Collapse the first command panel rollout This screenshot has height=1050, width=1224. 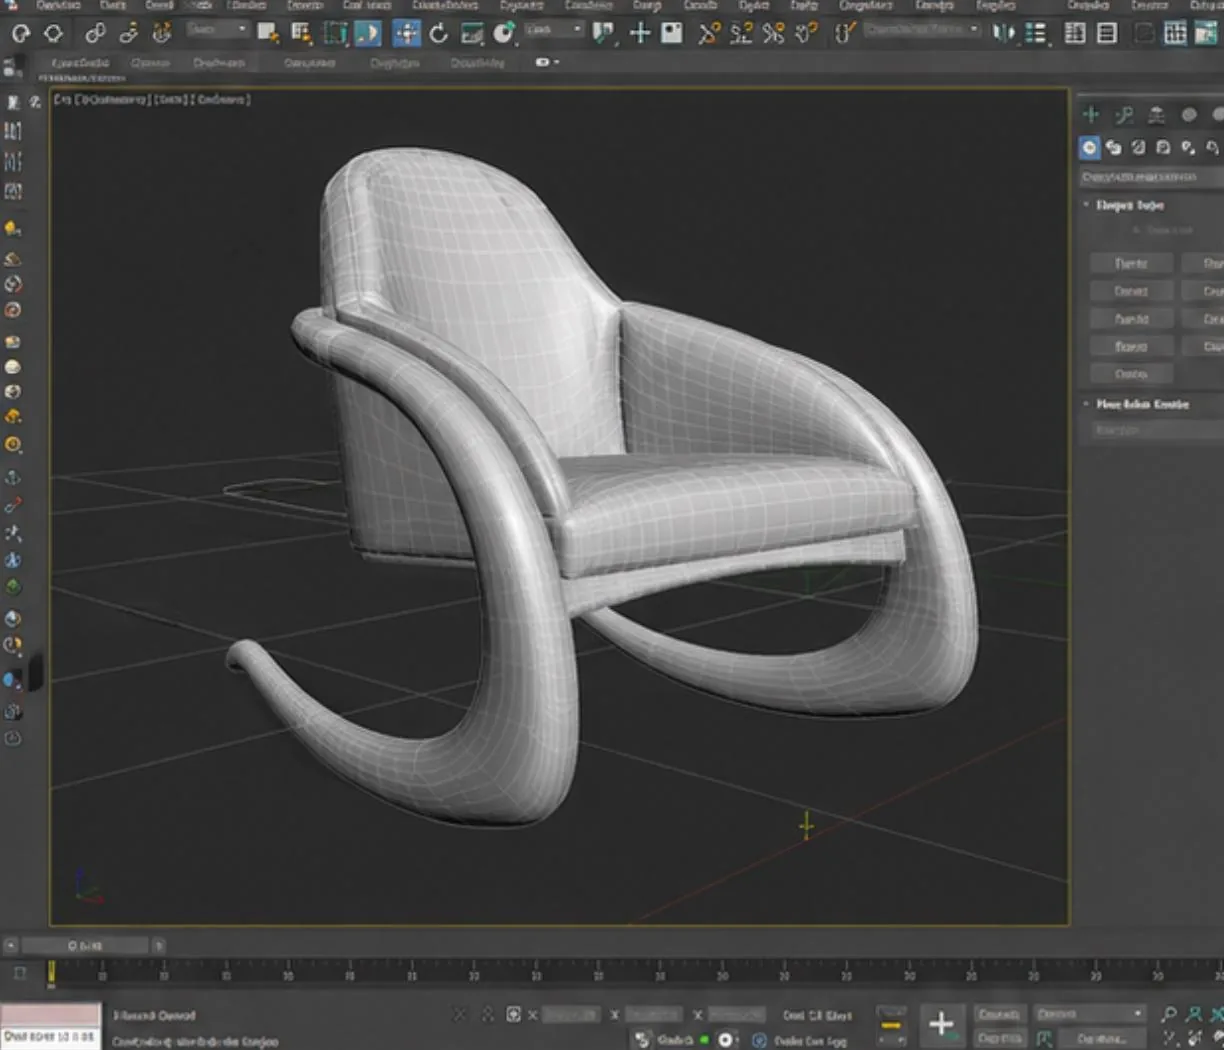1087,205
